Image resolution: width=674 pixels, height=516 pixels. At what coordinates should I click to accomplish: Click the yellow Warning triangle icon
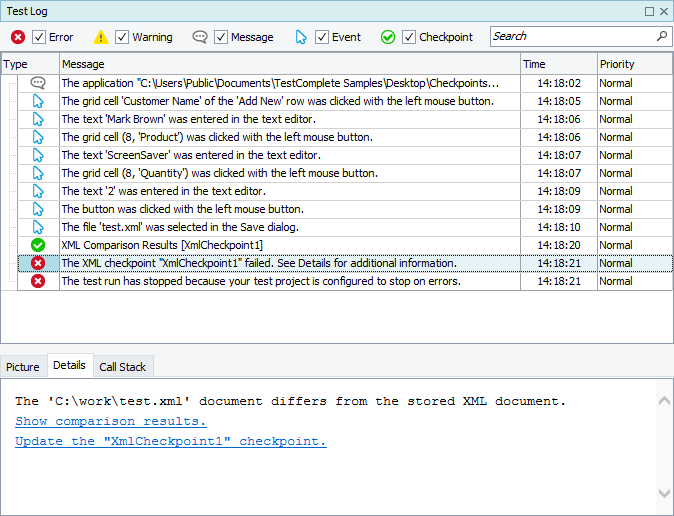(101, 37)
